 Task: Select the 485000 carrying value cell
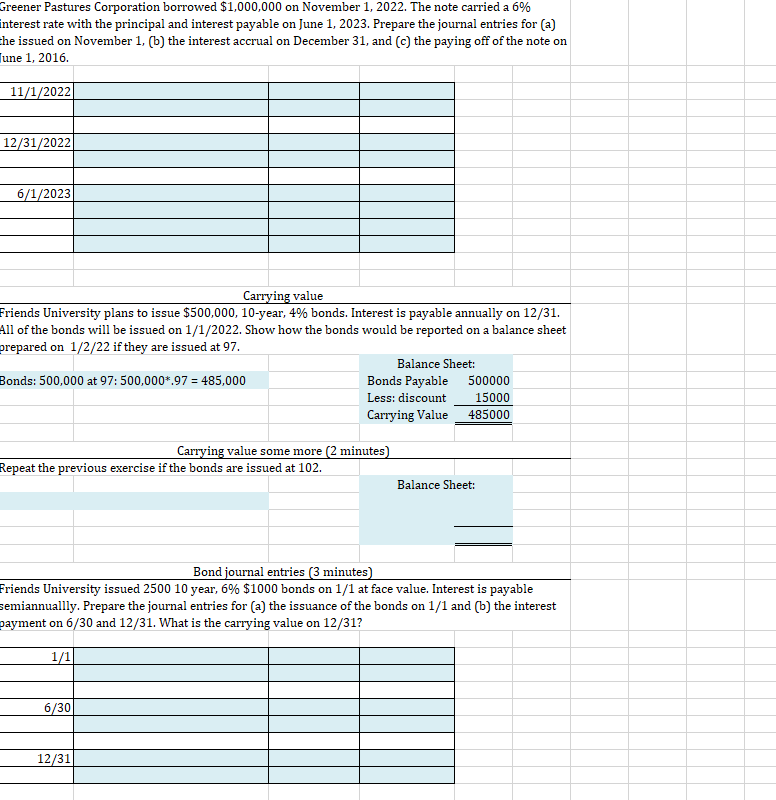[484, 415]
